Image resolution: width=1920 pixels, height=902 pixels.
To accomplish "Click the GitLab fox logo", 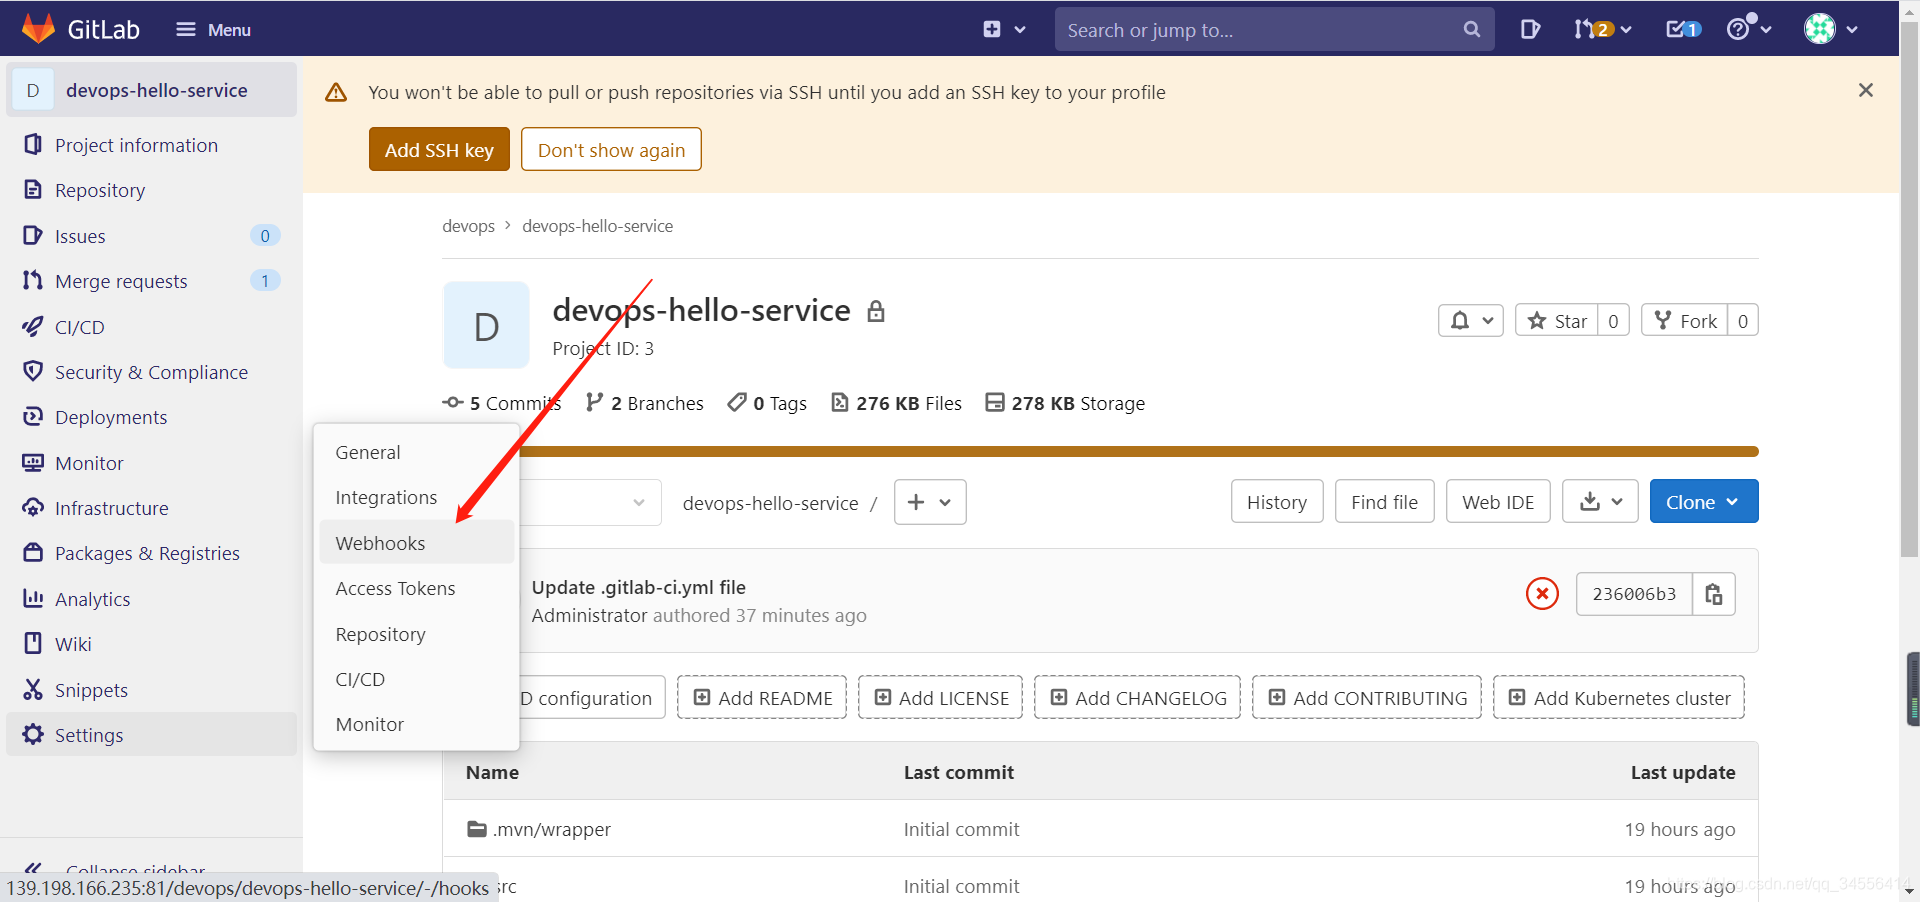I will pos(37,28).
